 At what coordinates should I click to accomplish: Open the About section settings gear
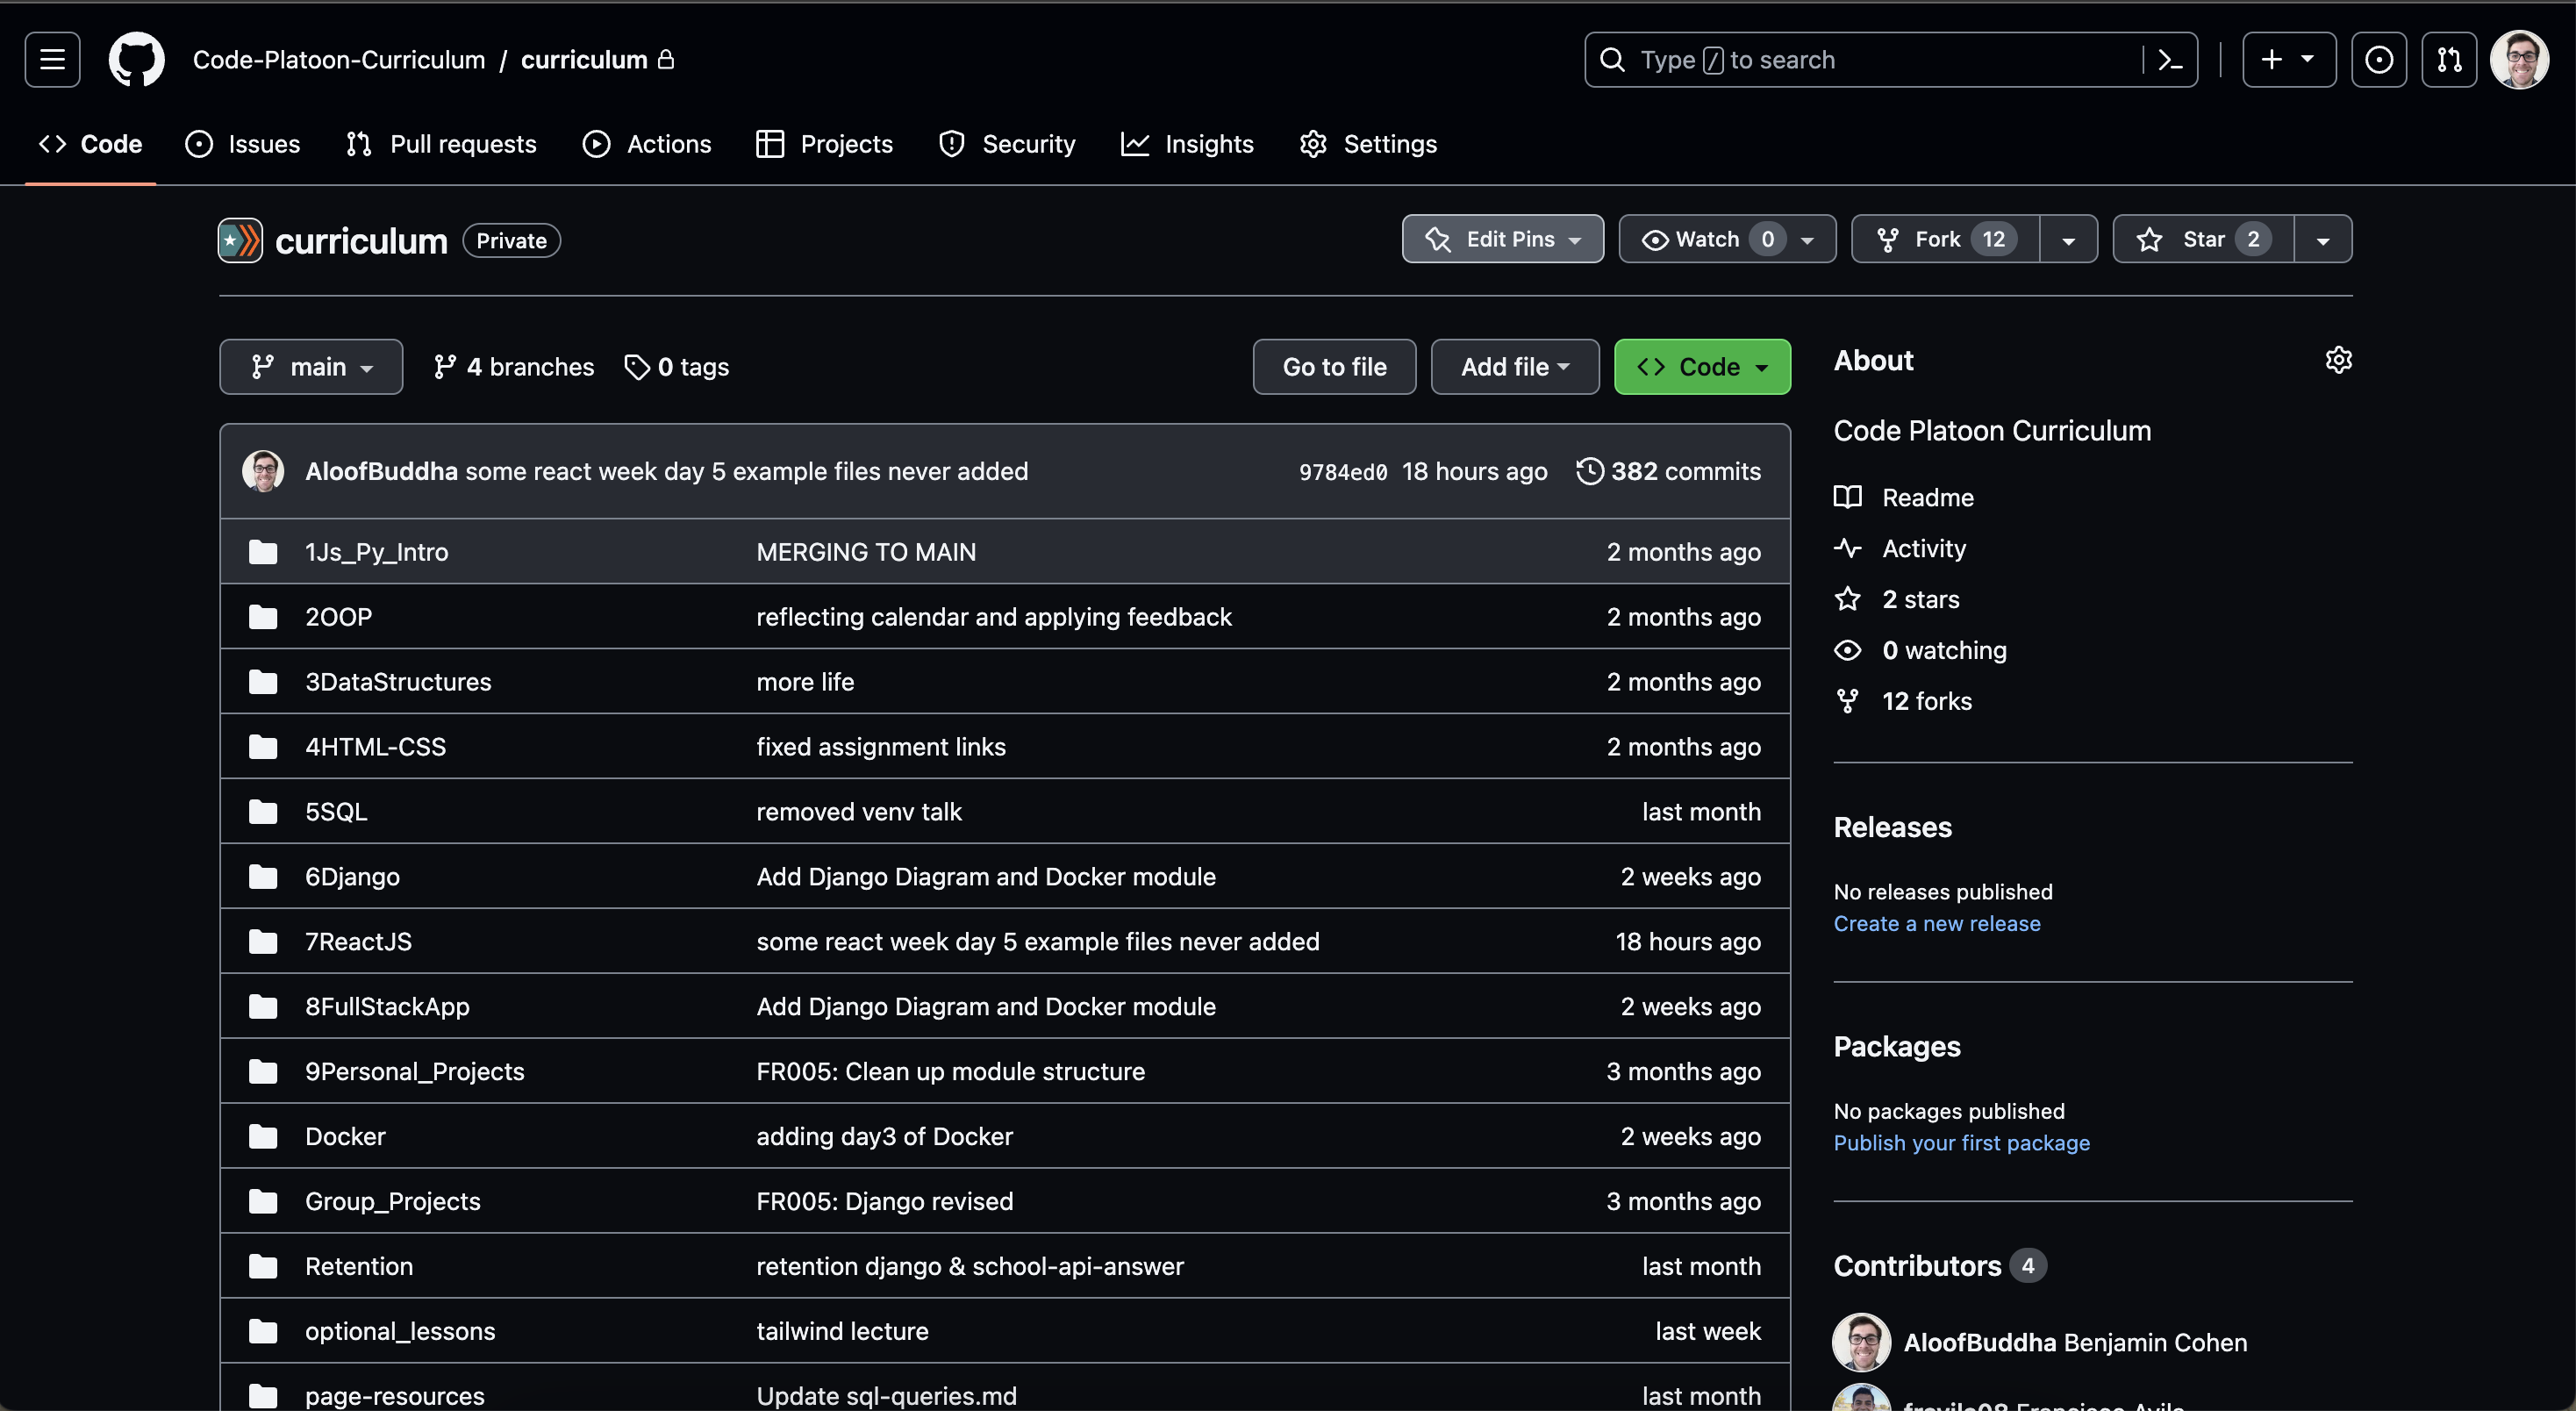click(2339, 359)
